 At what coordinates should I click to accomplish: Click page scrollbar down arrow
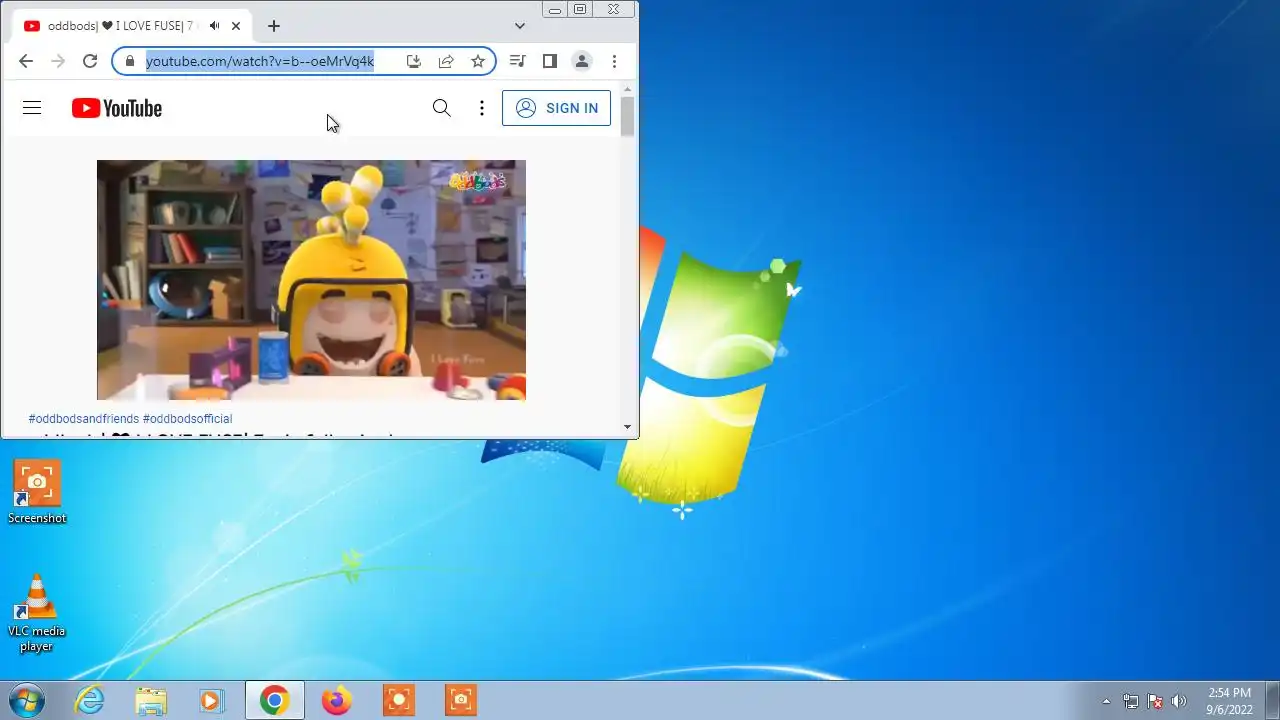pos(627,427)
